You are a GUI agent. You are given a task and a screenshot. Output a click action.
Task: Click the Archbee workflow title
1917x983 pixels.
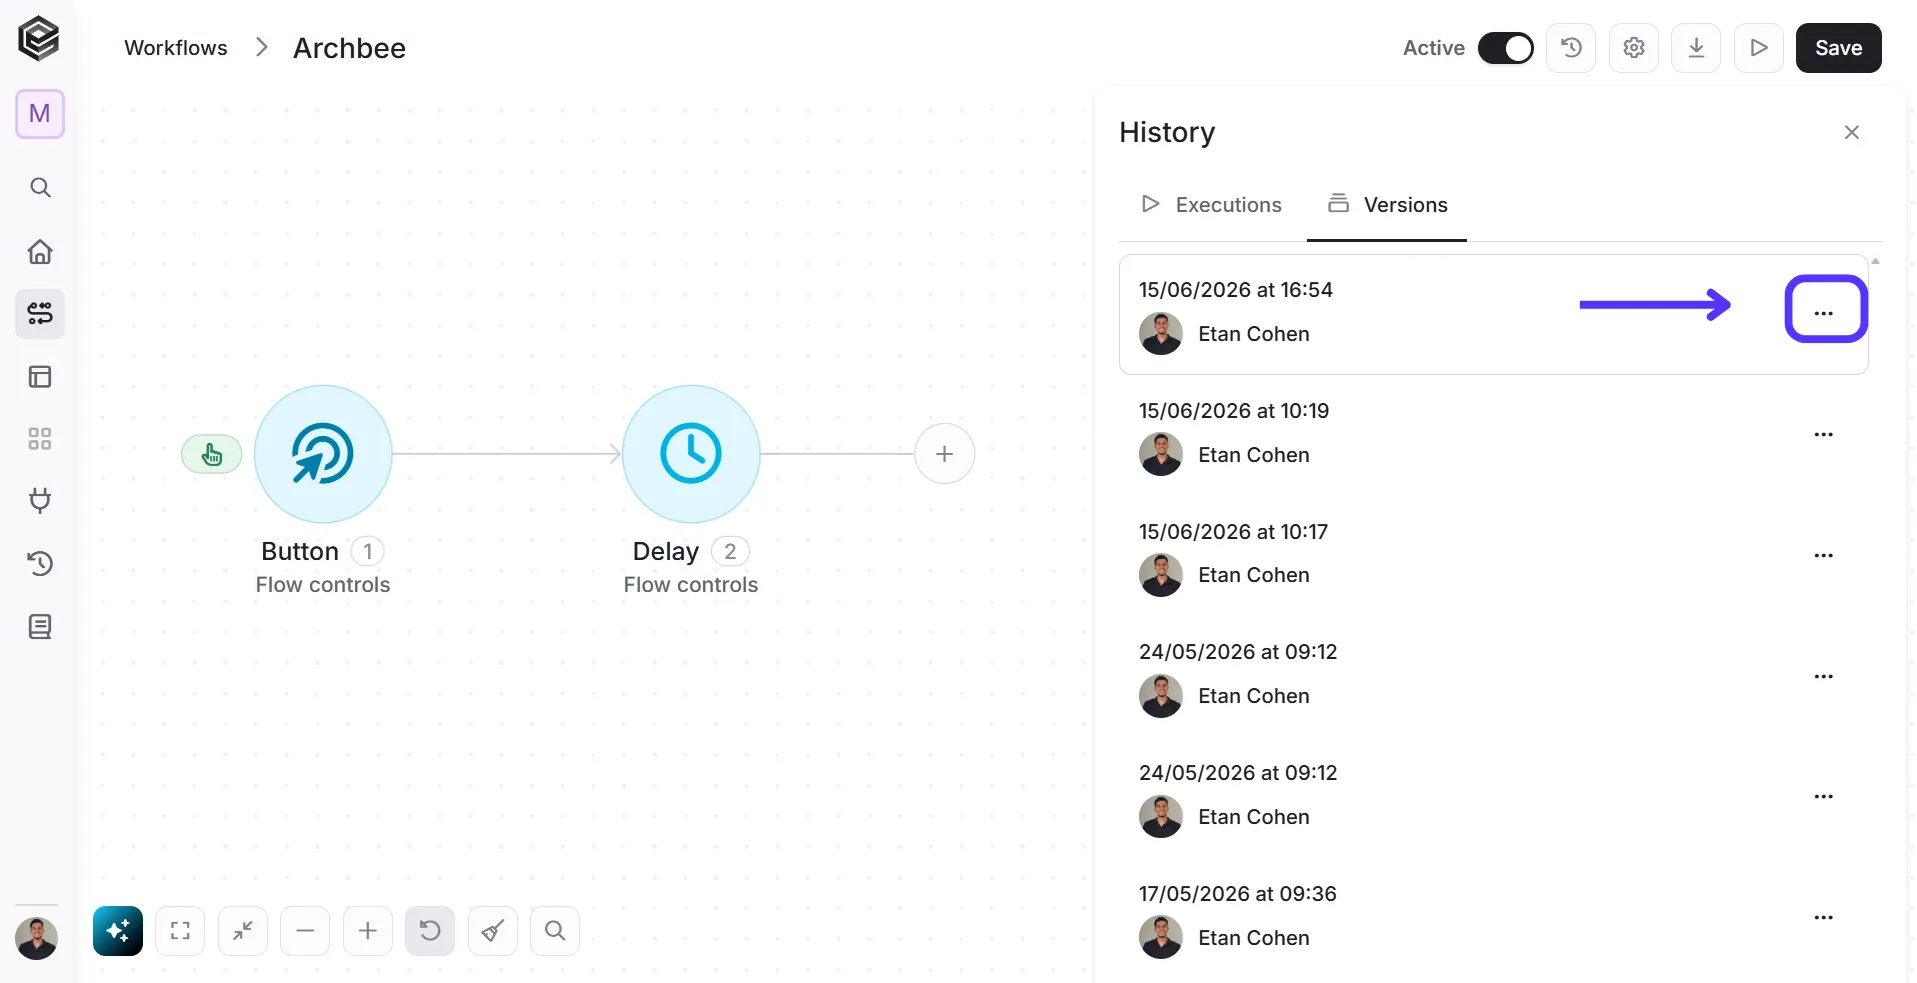click(349, 48)
